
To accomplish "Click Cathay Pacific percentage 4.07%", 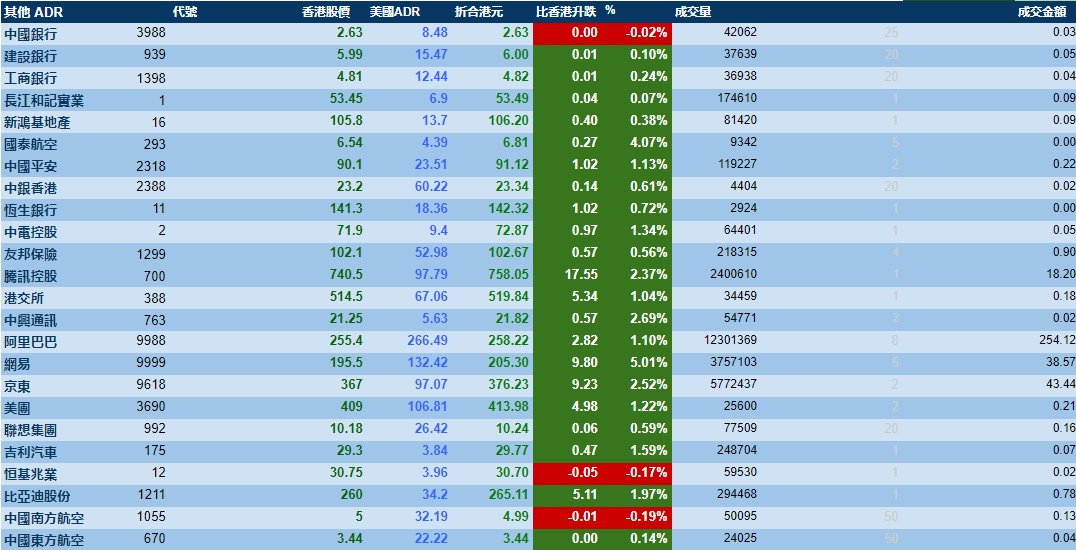I will tap(648, 142).
